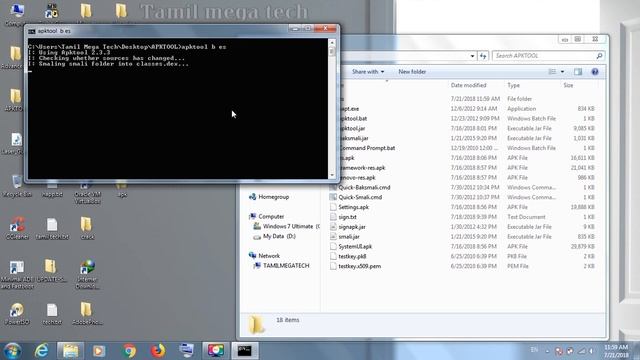
Task: Open Explorer help question-mark icon
Action: [x=595, y=72]
